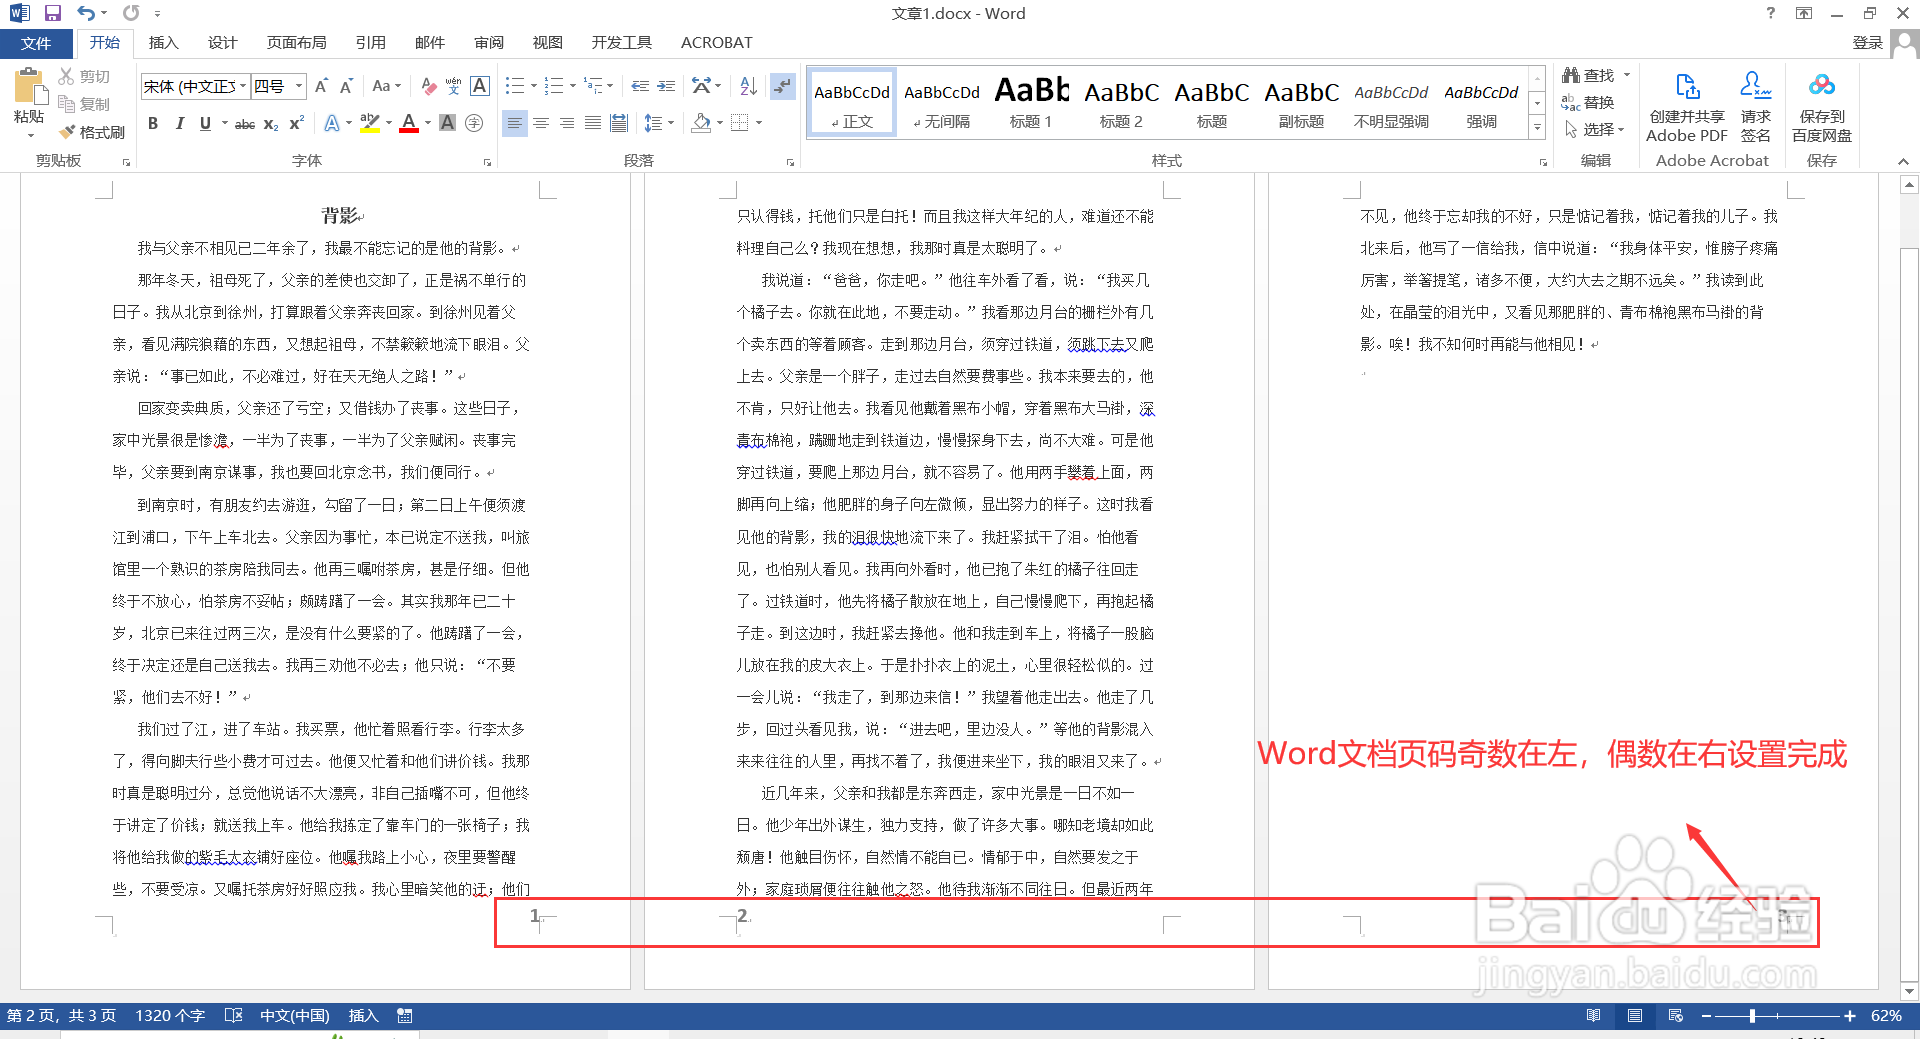
Task: Undo the last action
Action: click(x=86, y=13)
